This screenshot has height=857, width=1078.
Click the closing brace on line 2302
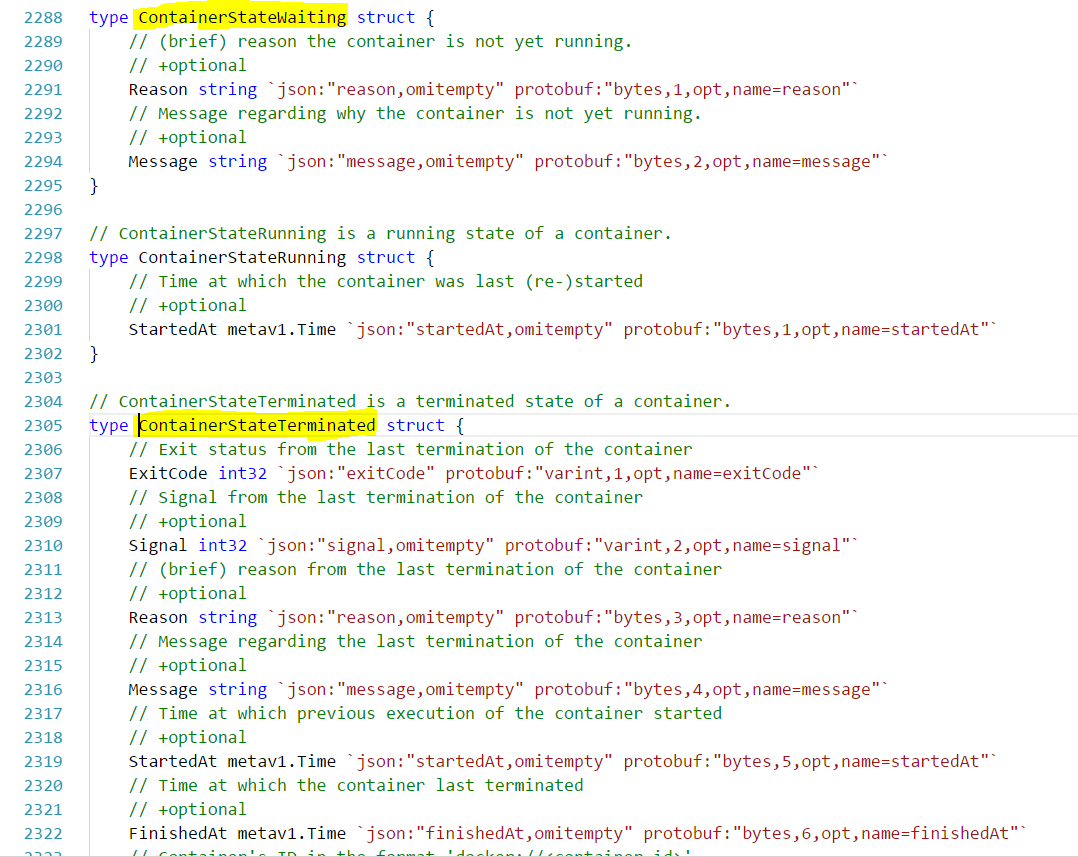94,354
